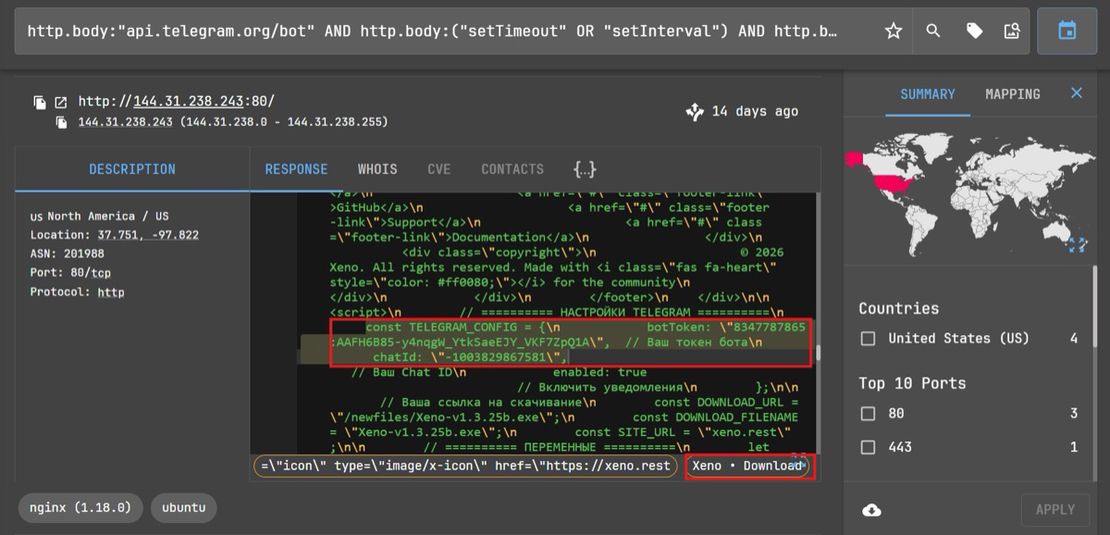
Task: Click the 144.31.238.243 host link
Action: [x=189, y=101]
